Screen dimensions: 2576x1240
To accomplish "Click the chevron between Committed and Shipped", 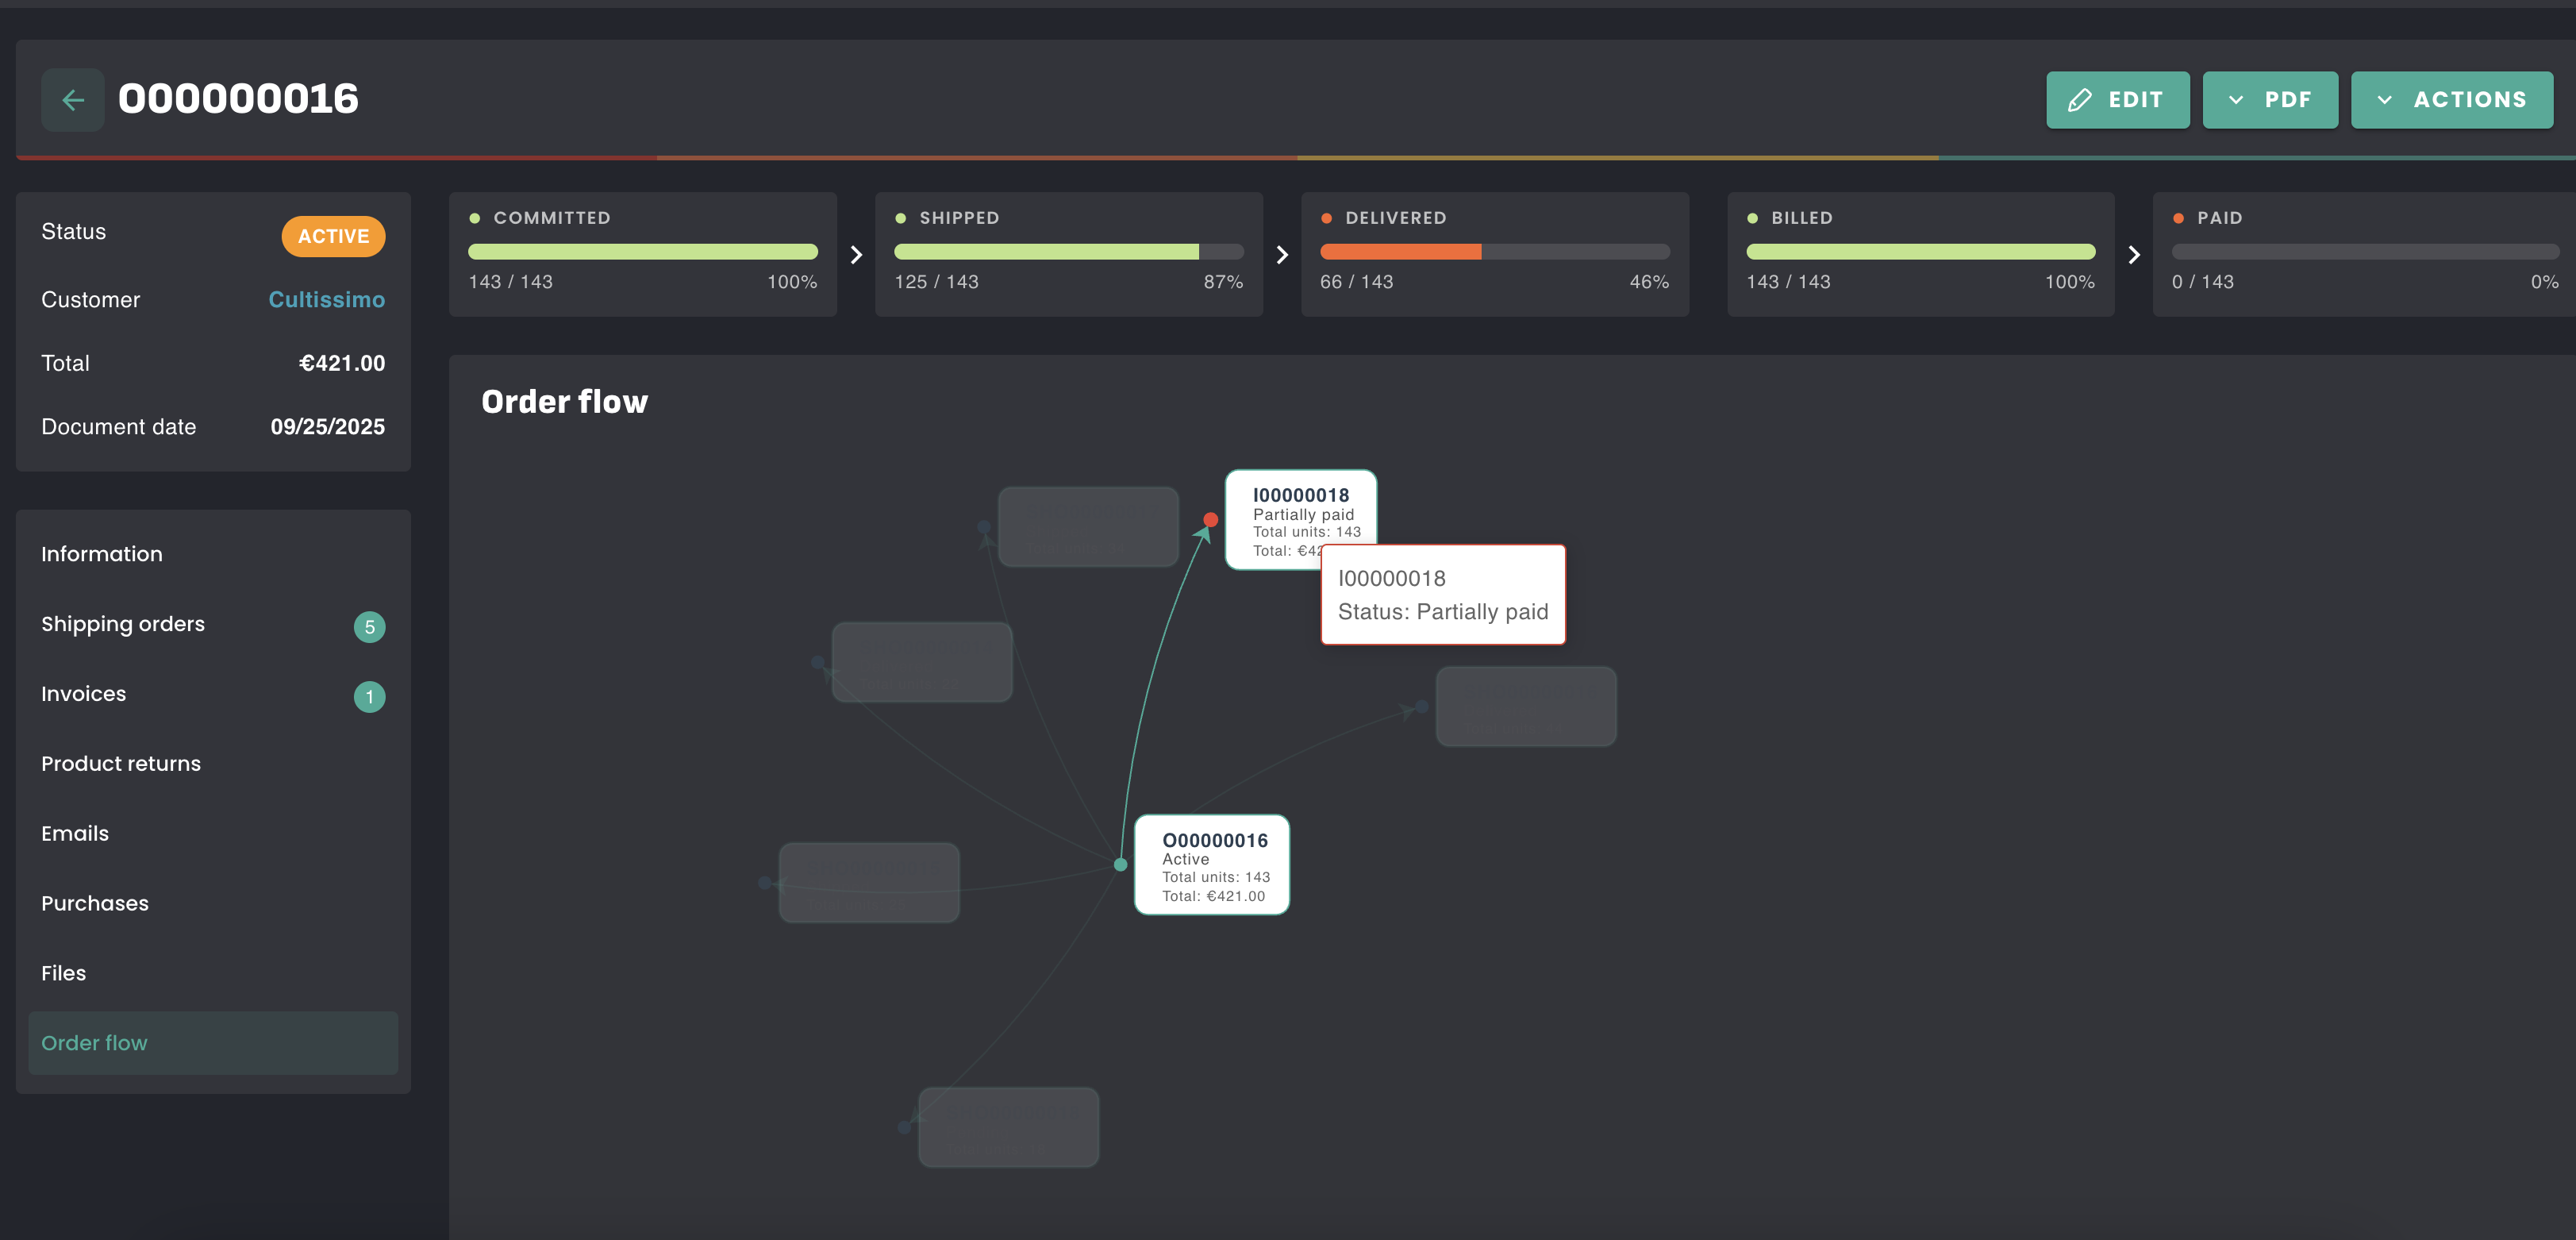I will pos(856,255).
